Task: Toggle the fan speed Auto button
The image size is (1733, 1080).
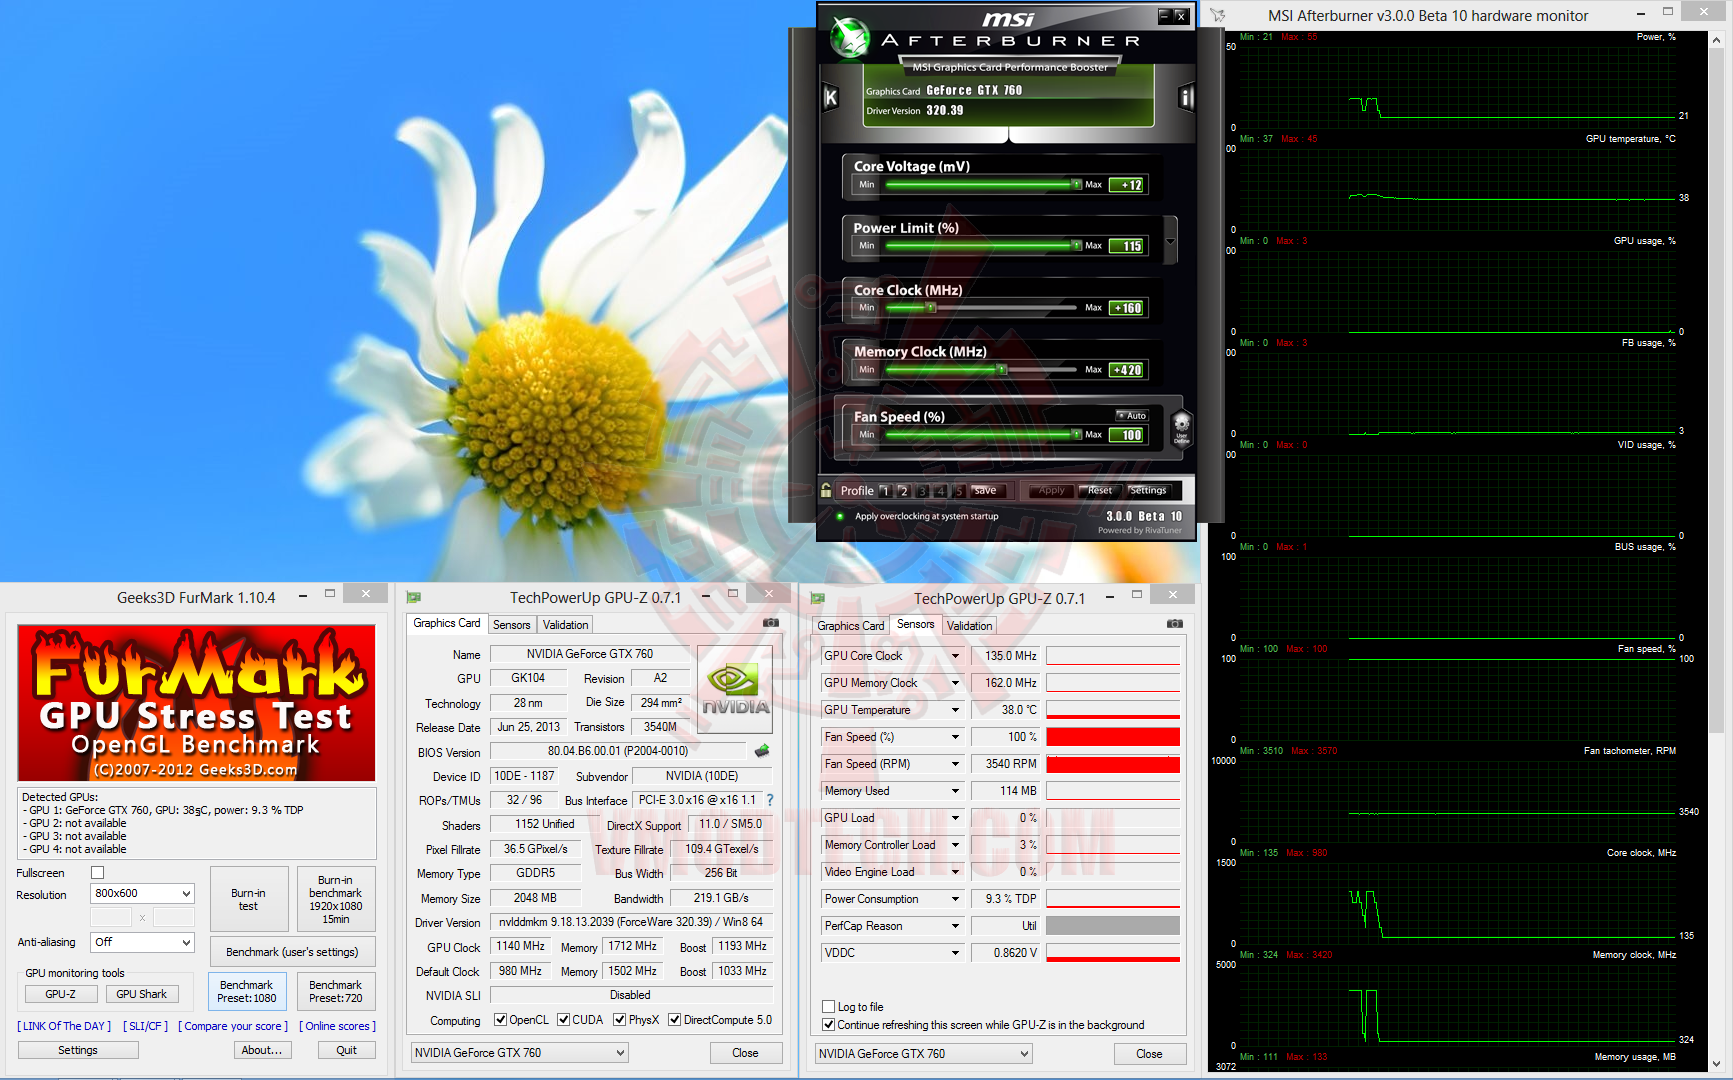Action: [1132, 416]
